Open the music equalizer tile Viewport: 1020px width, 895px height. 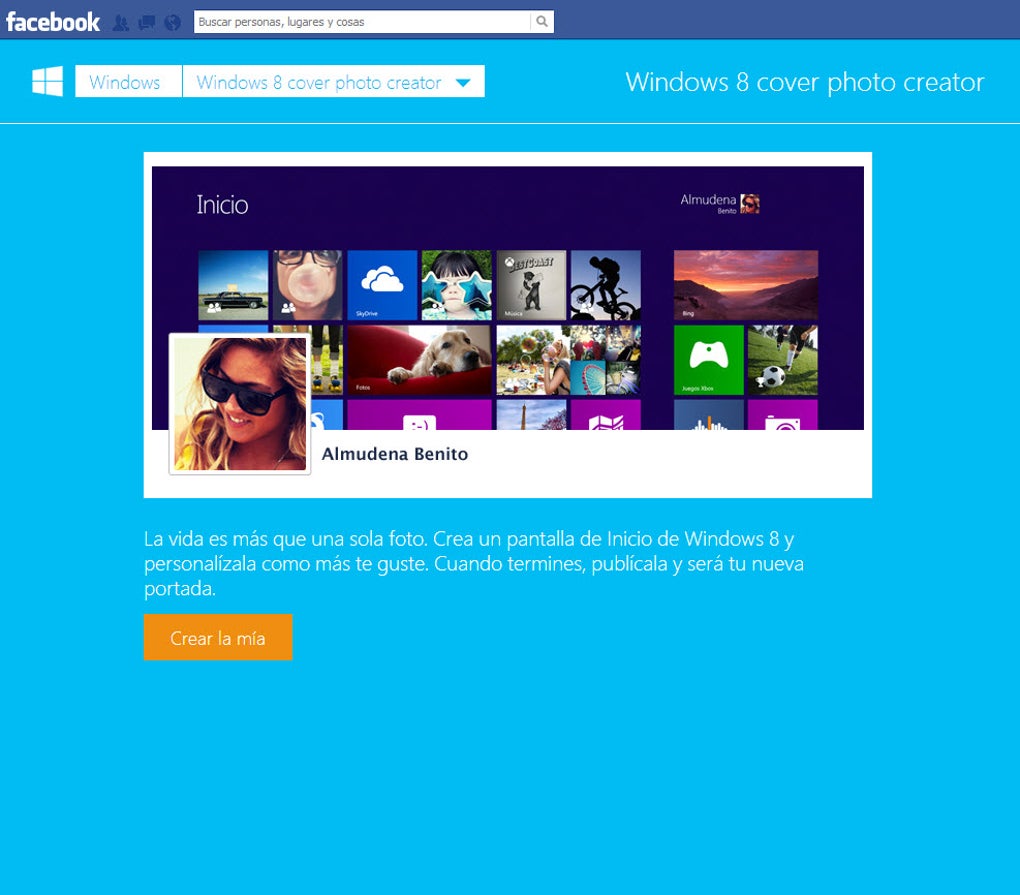[x=708, y=415]
